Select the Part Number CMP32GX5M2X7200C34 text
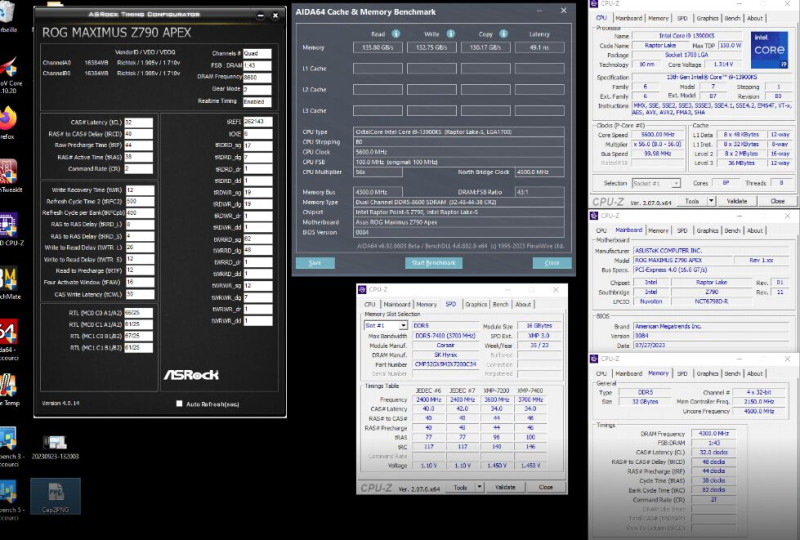Viewport: 800px width, 540px height. point(445,364)
